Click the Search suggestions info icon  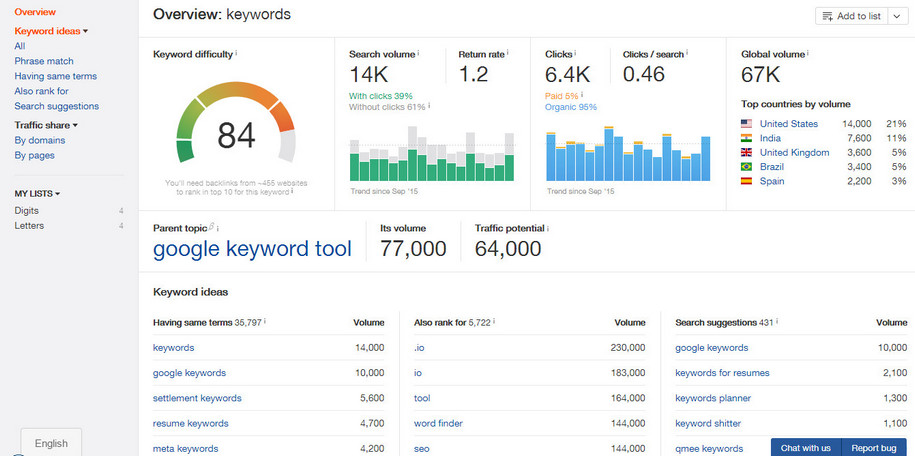777,321
